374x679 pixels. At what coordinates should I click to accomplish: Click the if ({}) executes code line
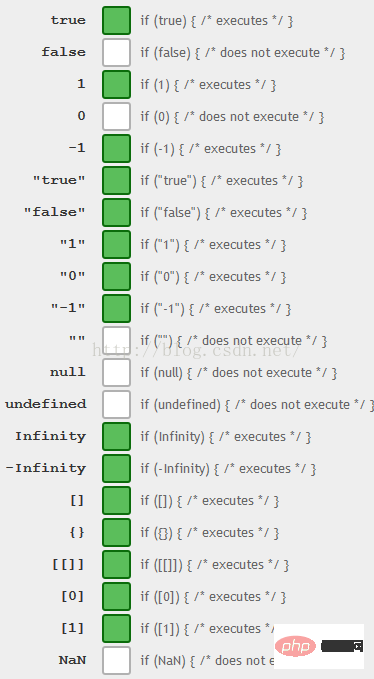click(210, 533)
